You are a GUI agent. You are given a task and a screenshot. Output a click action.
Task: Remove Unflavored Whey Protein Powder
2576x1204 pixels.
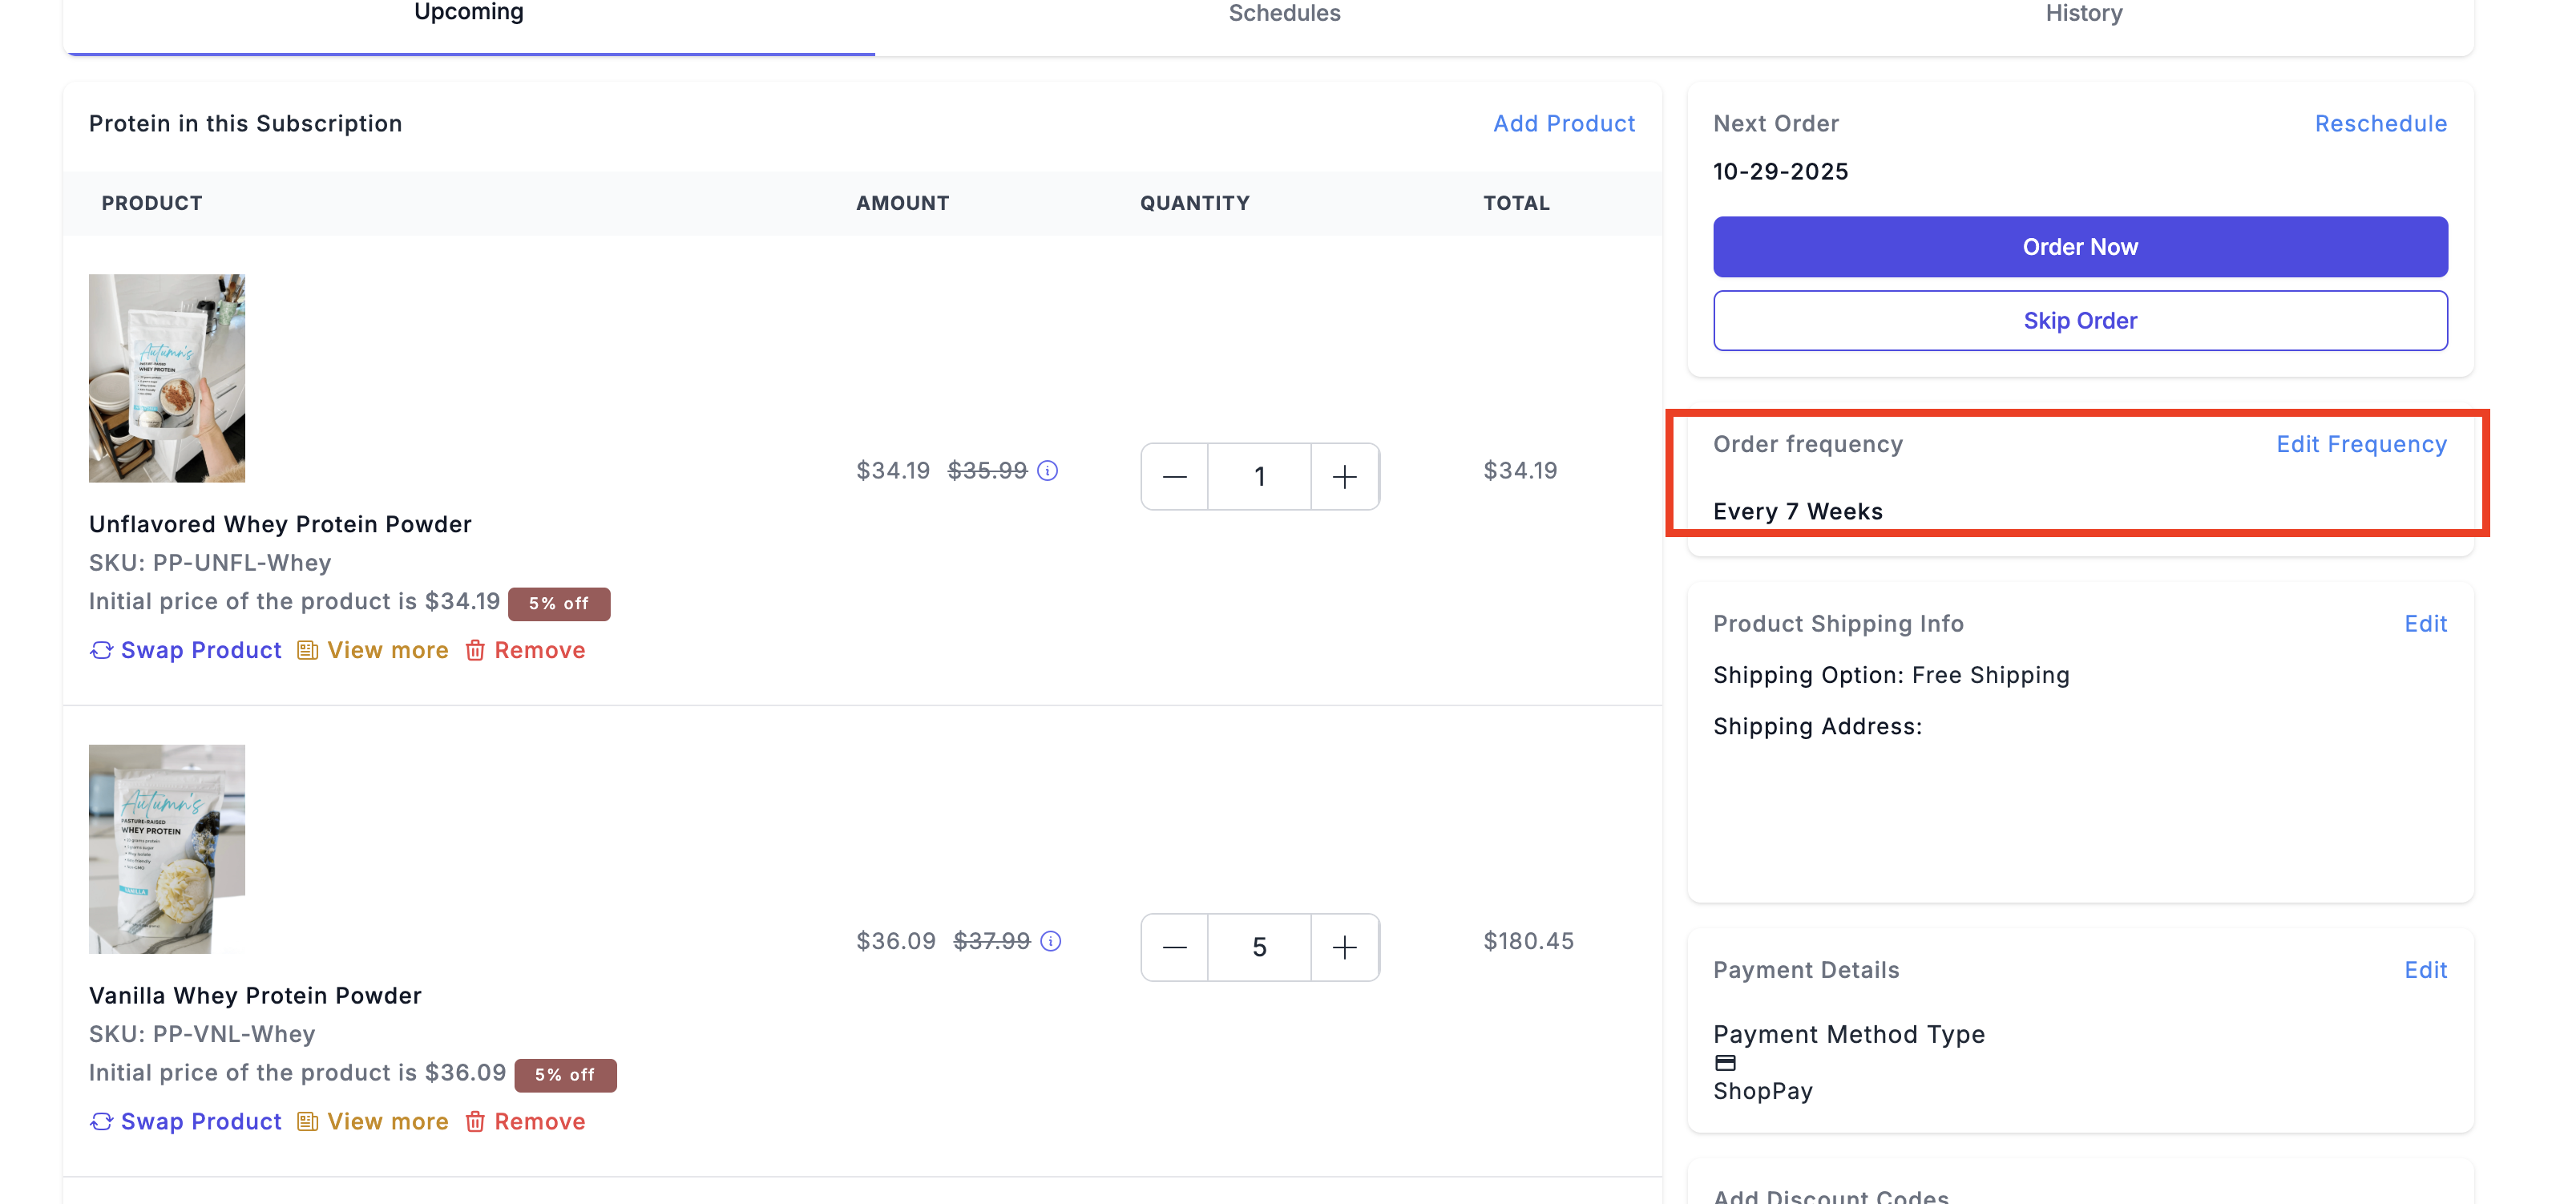pyautogui.click(x=526, y=650)
